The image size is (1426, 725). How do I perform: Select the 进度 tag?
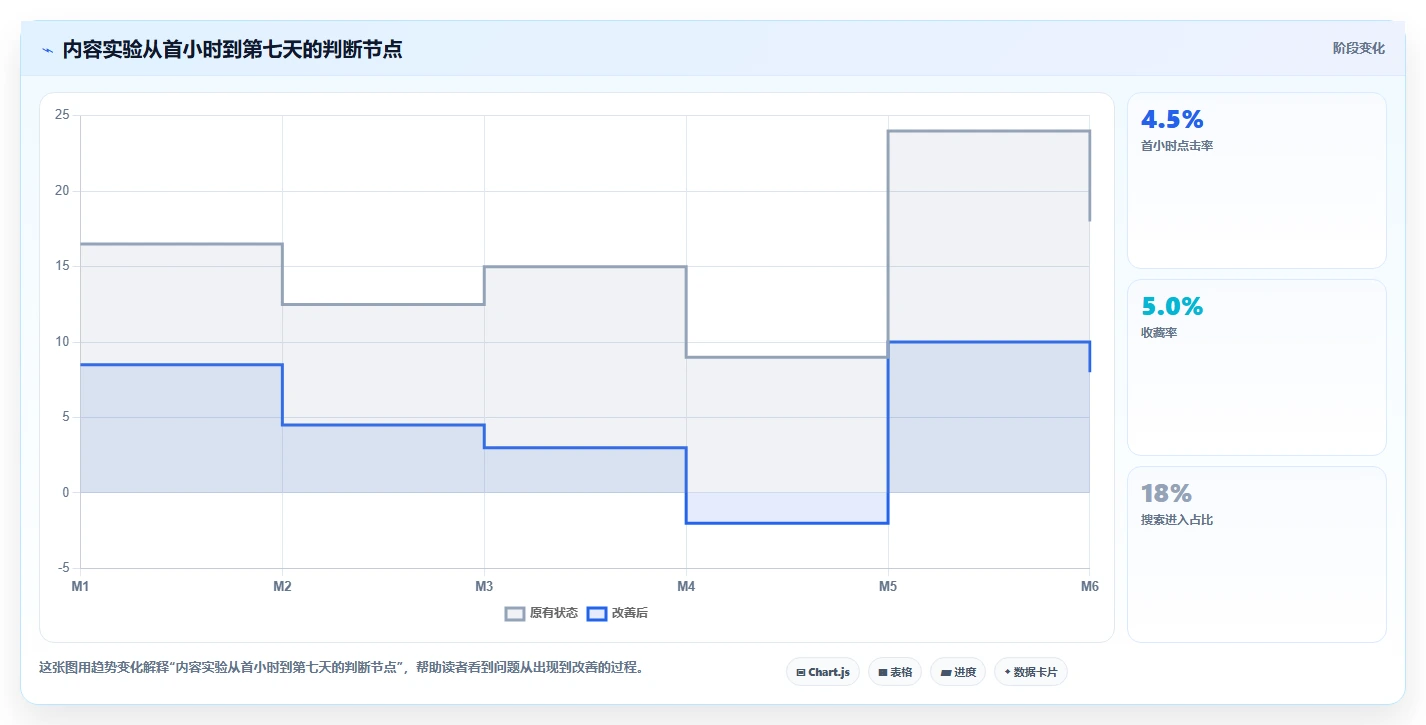tap(958, 672)
